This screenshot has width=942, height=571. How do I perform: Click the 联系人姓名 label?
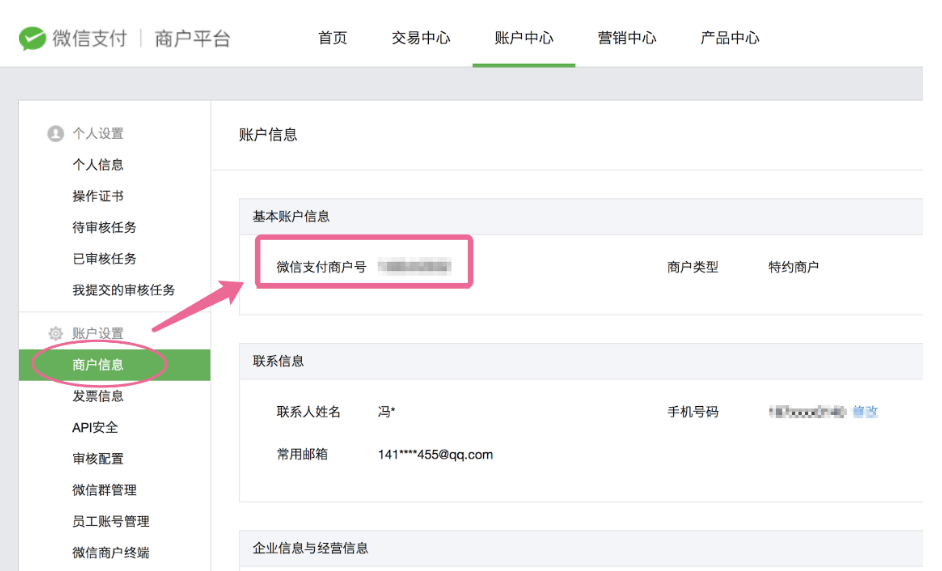click(x=309, y=412)
